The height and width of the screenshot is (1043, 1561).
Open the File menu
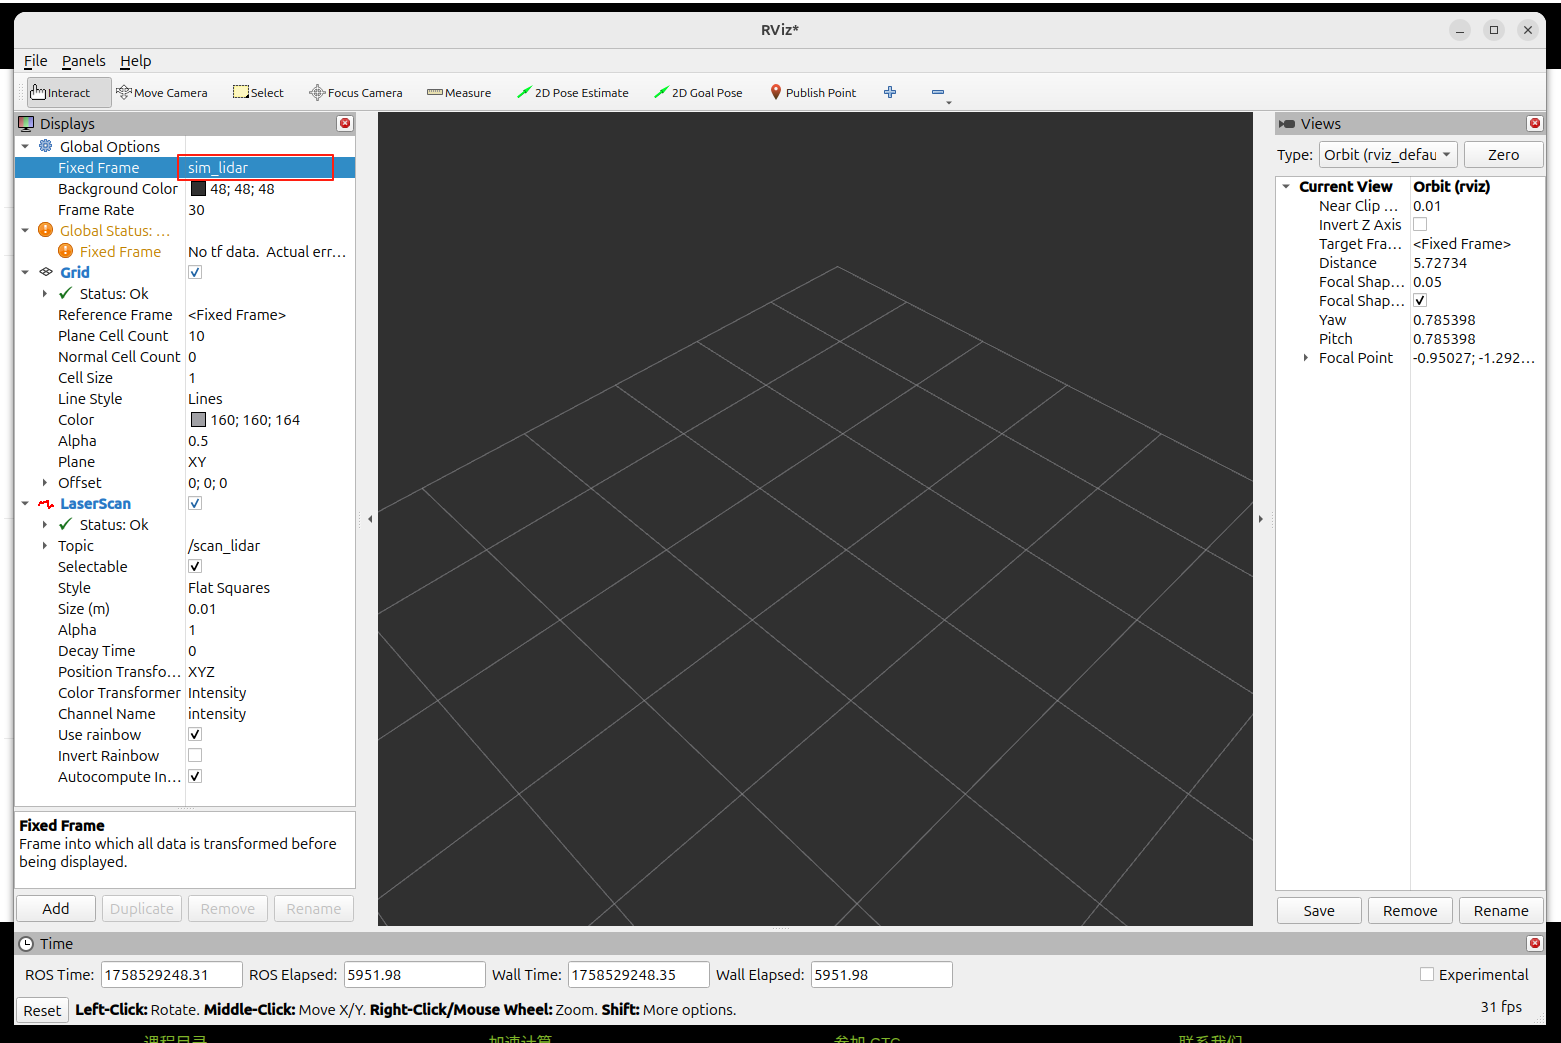[x=36, y=61]
